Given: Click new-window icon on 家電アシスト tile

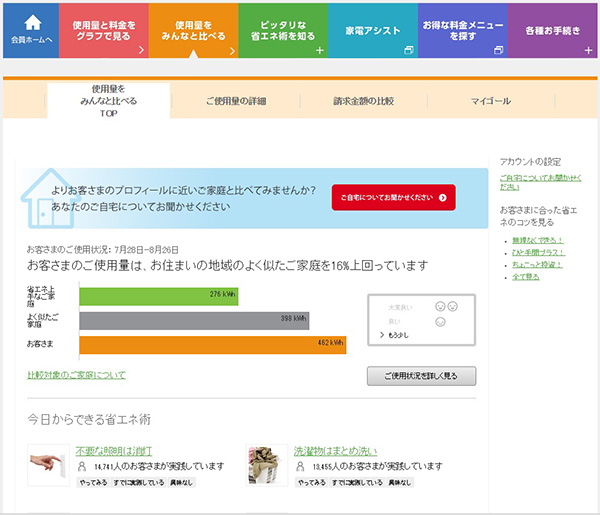Looking at the screenshot, I should [409, 50].
